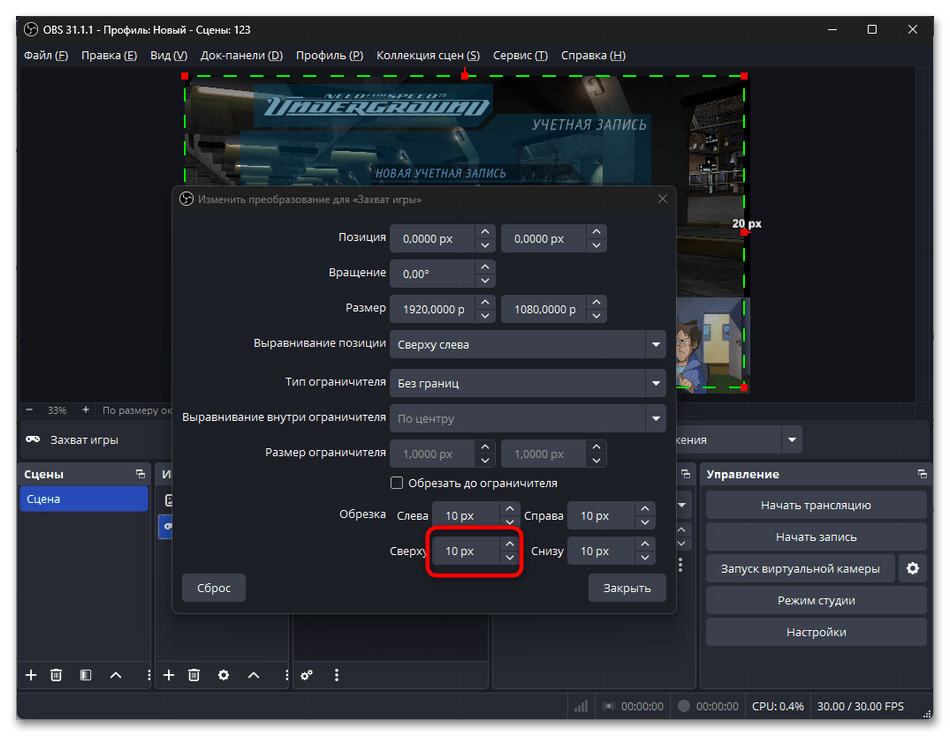Image resolution: width=950 pixels, height=736 pixels.
Task: Click the top-center red handle in preview
Action: point(465,76)
